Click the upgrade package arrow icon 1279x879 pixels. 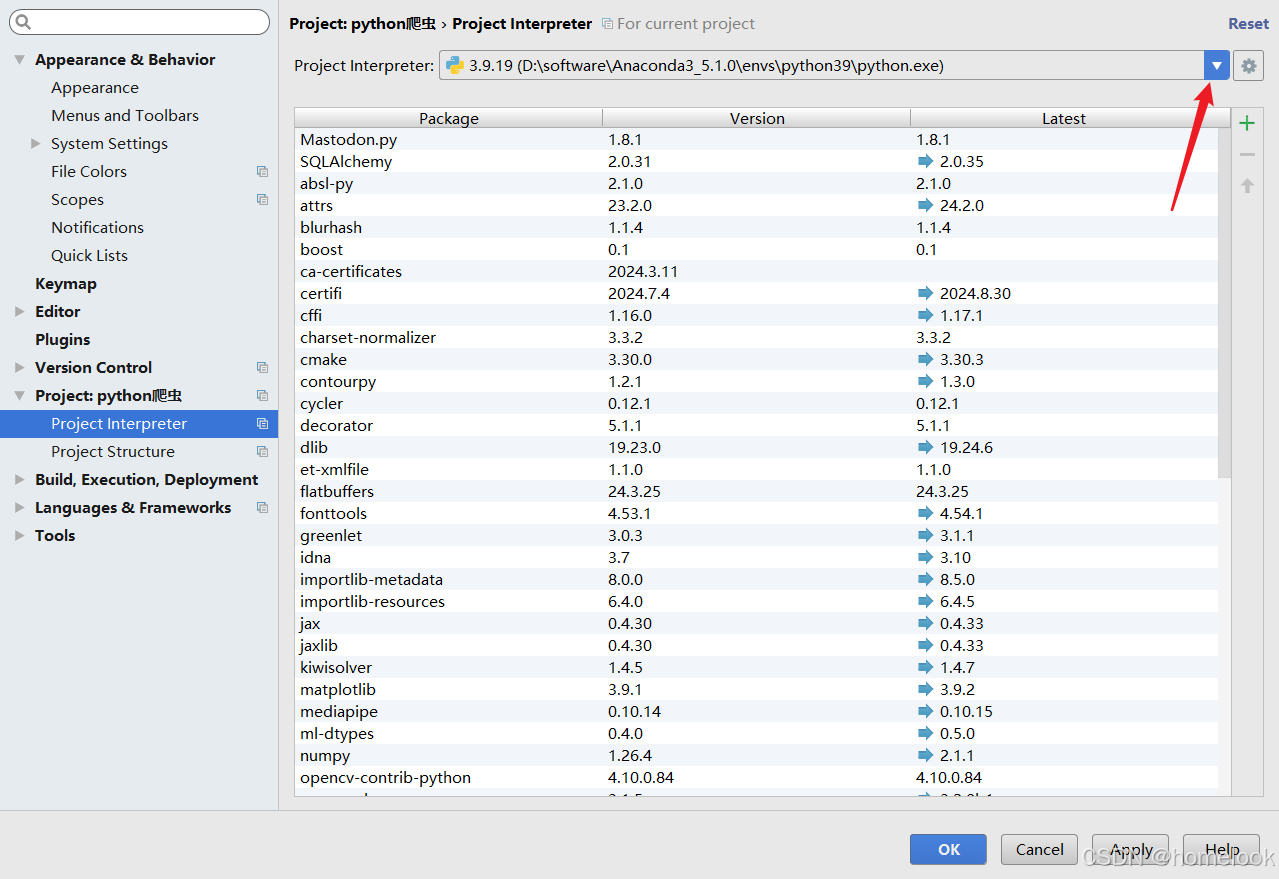pos(1247,186)
